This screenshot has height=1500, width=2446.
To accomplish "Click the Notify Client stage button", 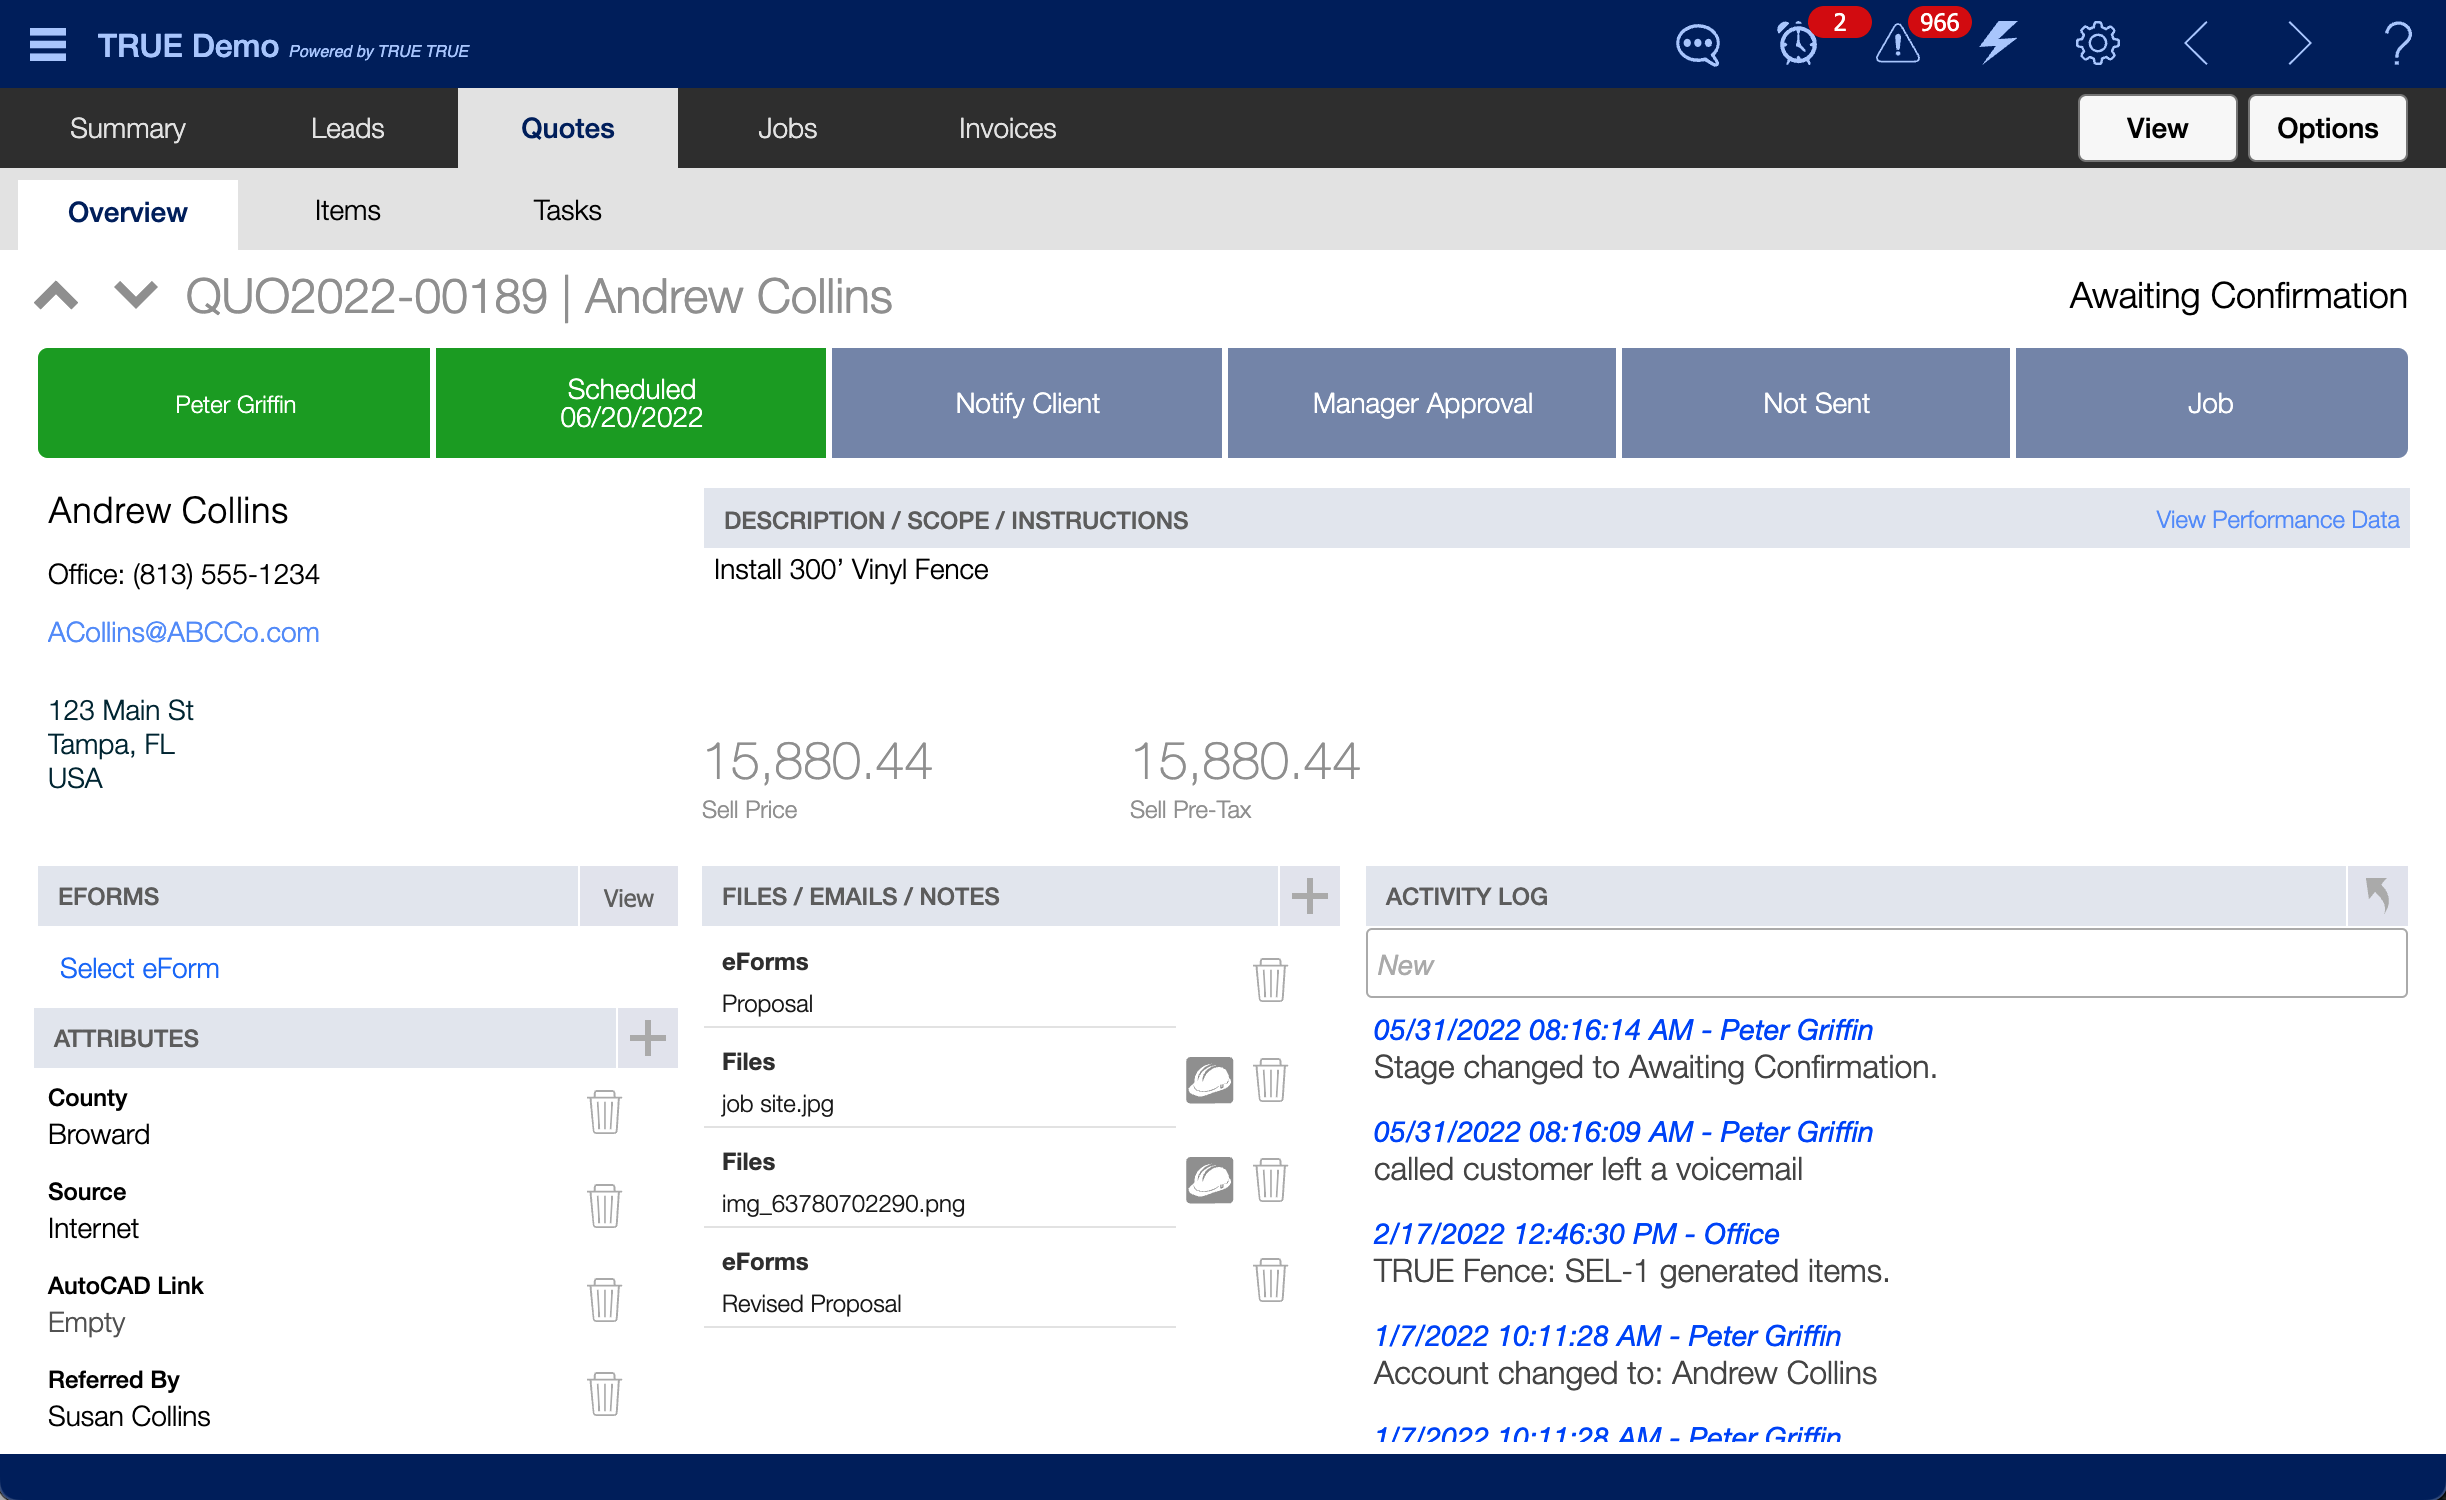I will point(1026,403).
